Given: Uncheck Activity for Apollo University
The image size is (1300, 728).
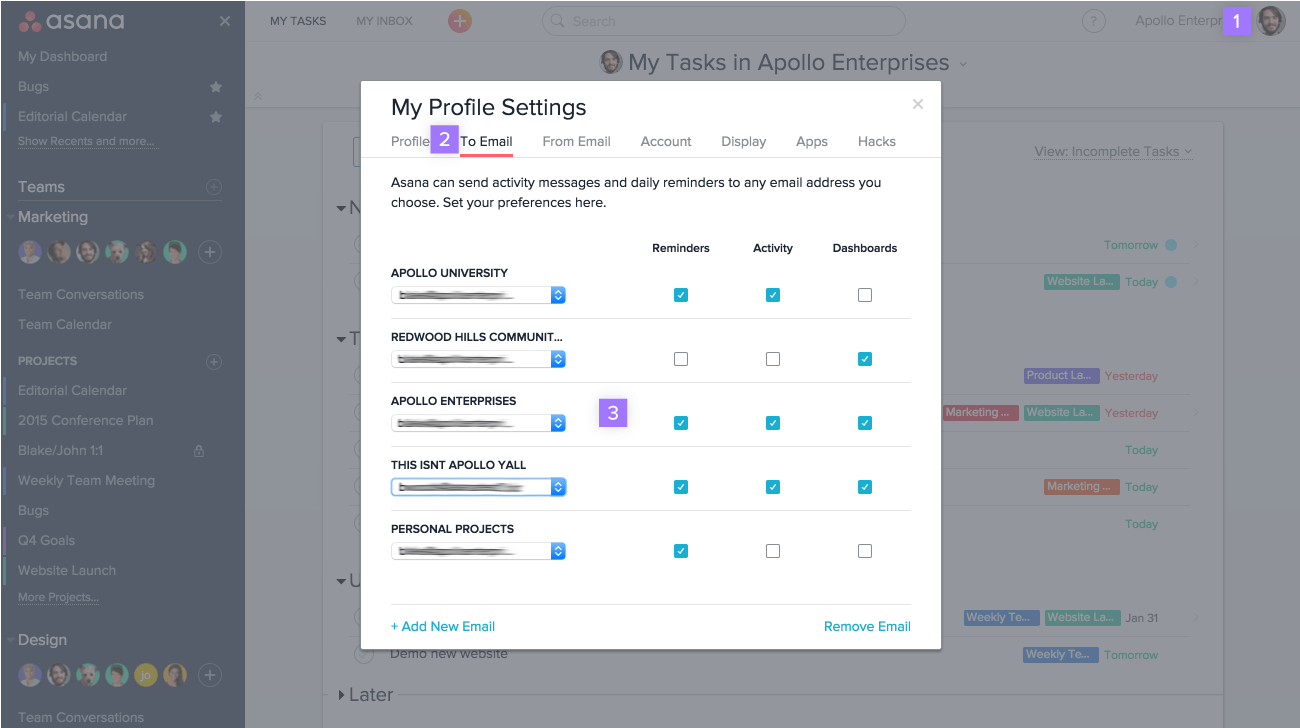Looking at the screenshot, I should click(773, 295).
